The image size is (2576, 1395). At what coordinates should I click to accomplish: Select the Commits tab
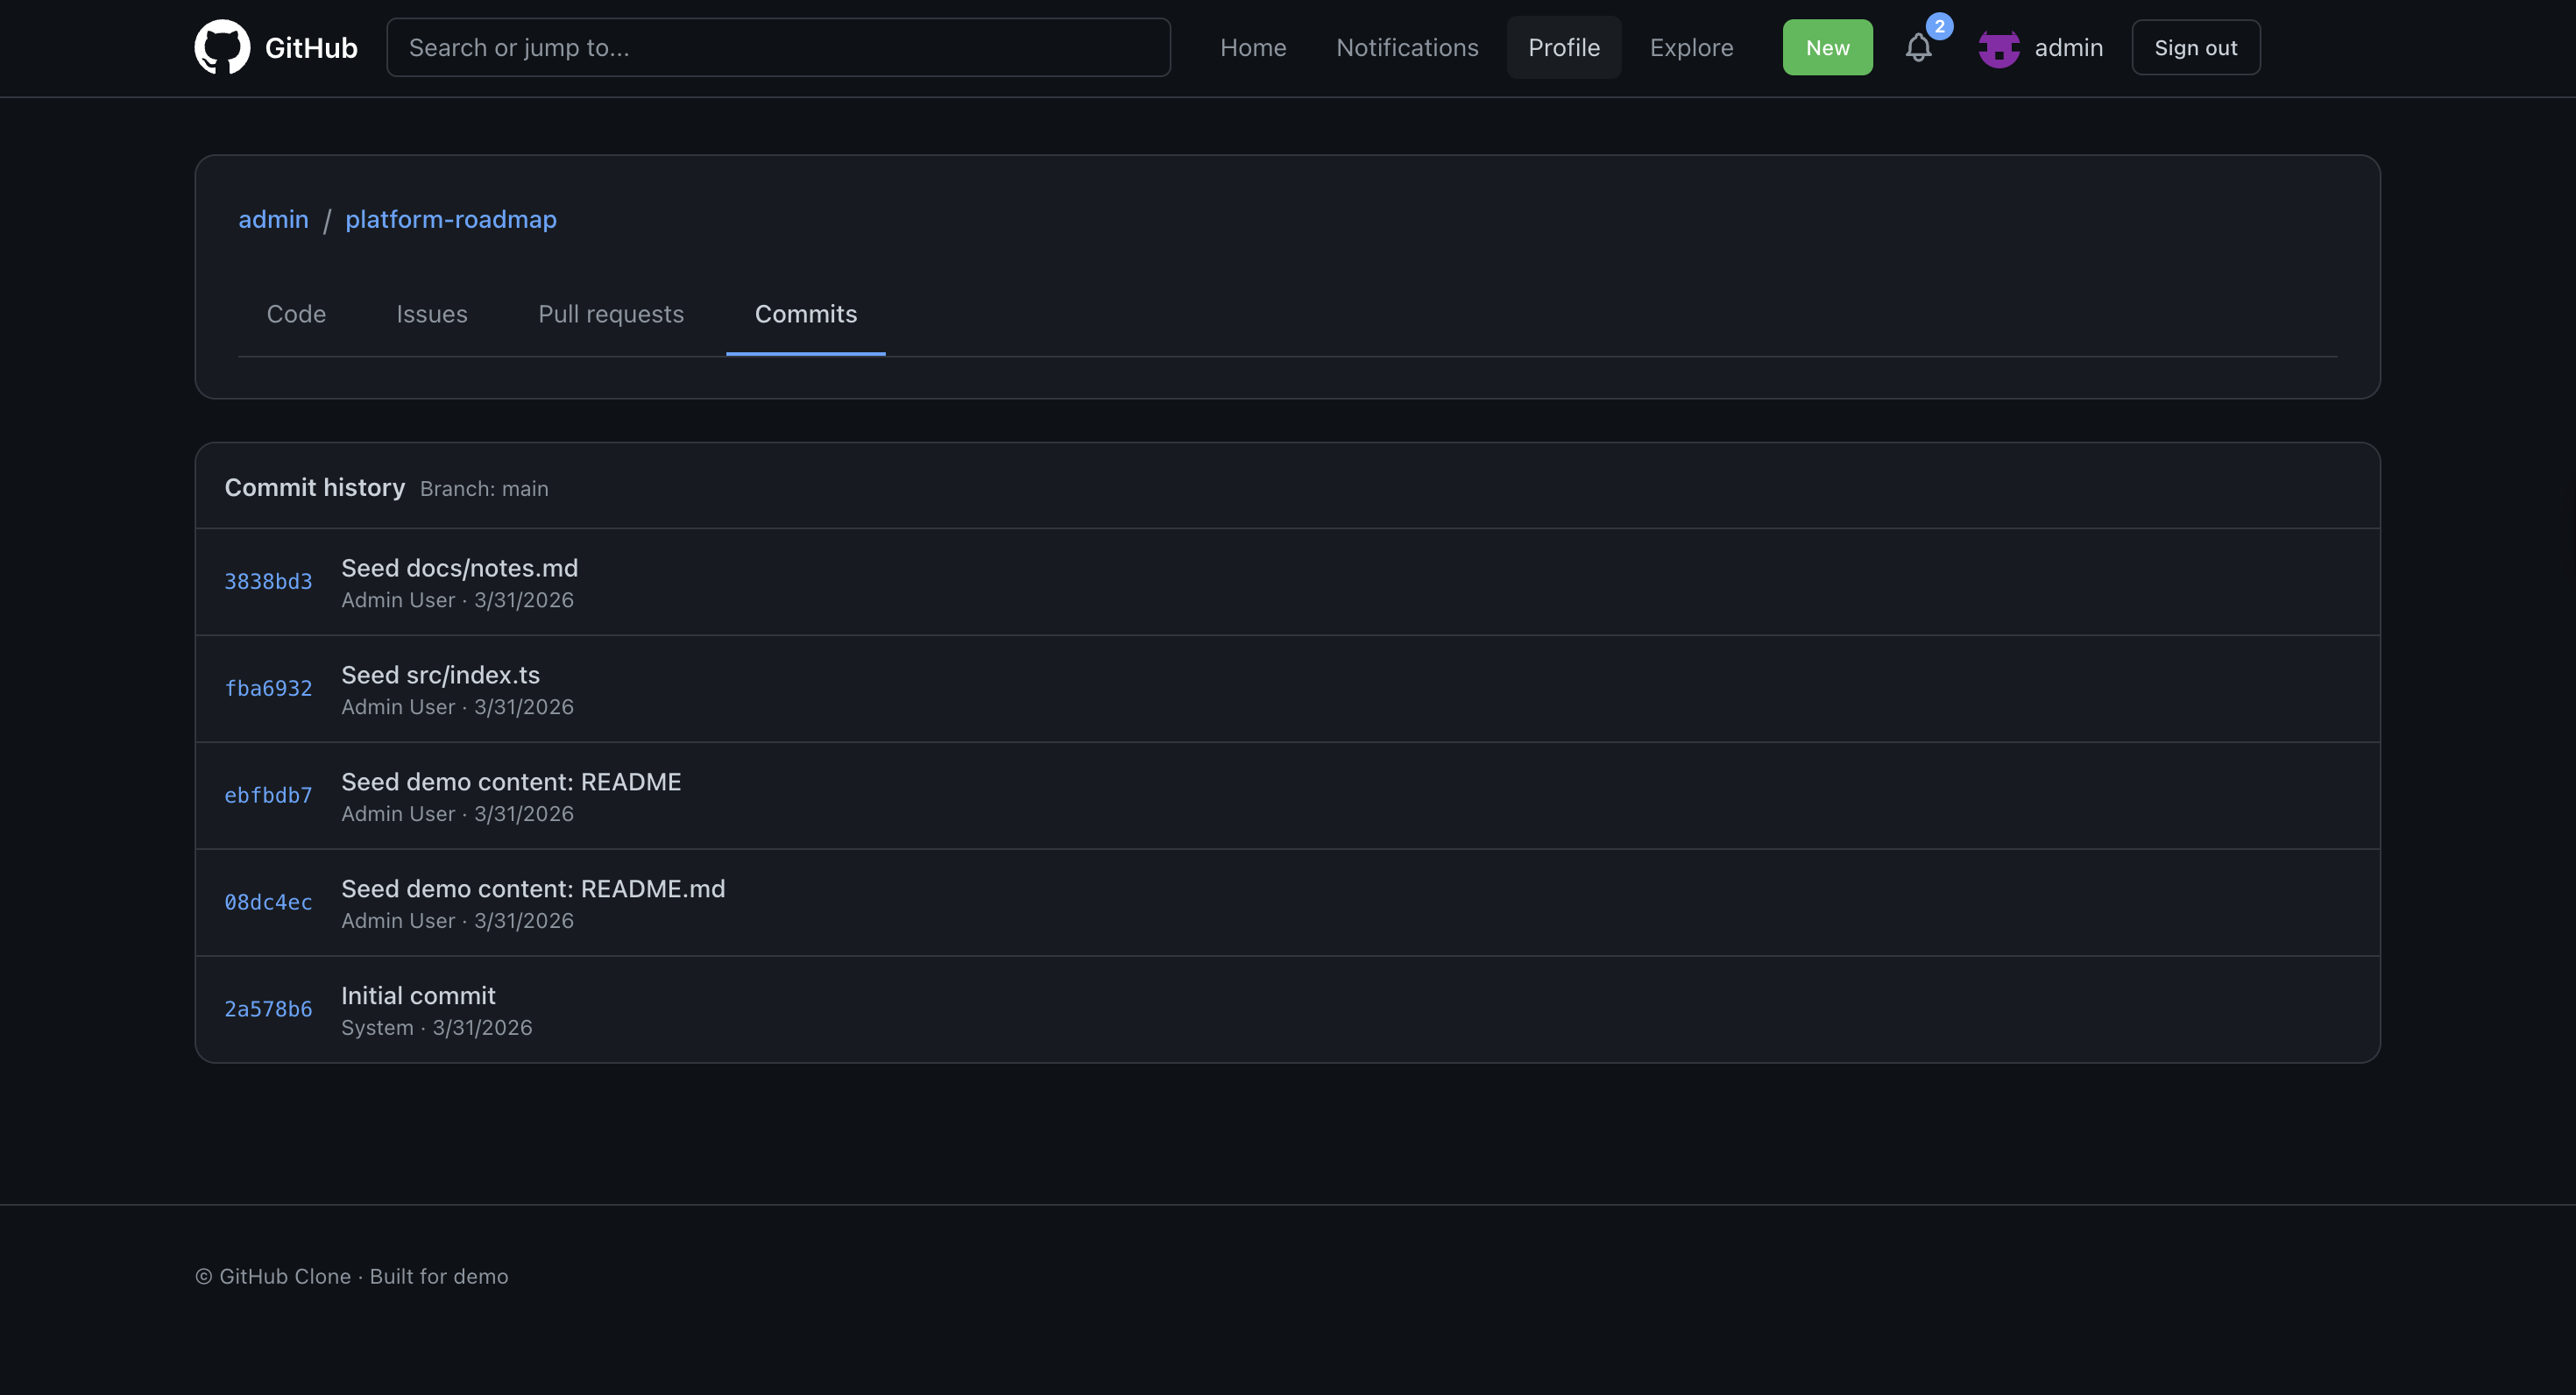click(x=806, y=314)
